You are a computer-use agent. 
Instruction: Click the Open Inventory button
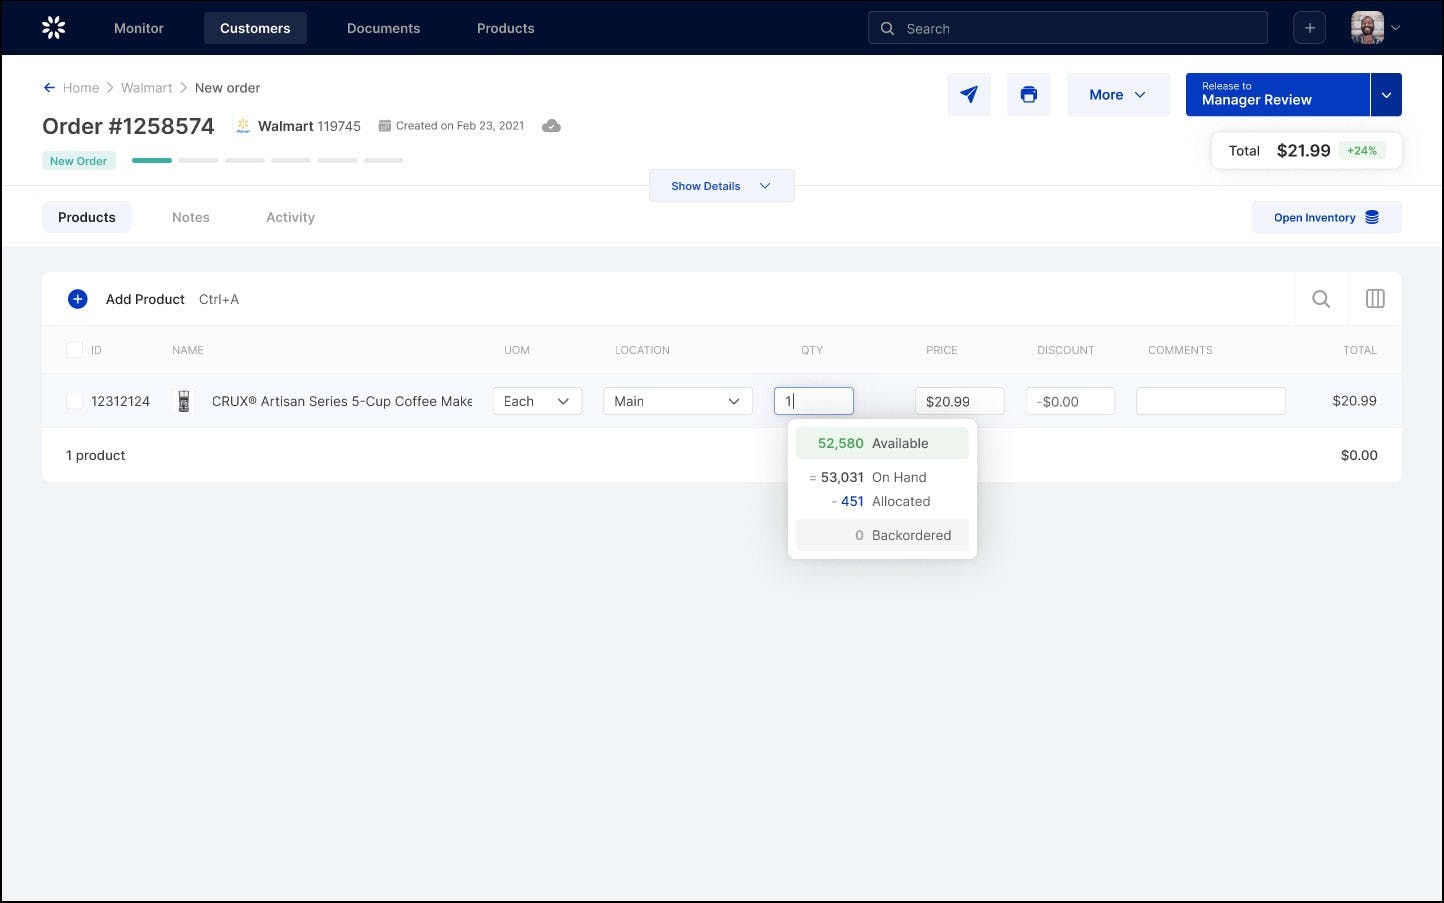(1326, 217)
